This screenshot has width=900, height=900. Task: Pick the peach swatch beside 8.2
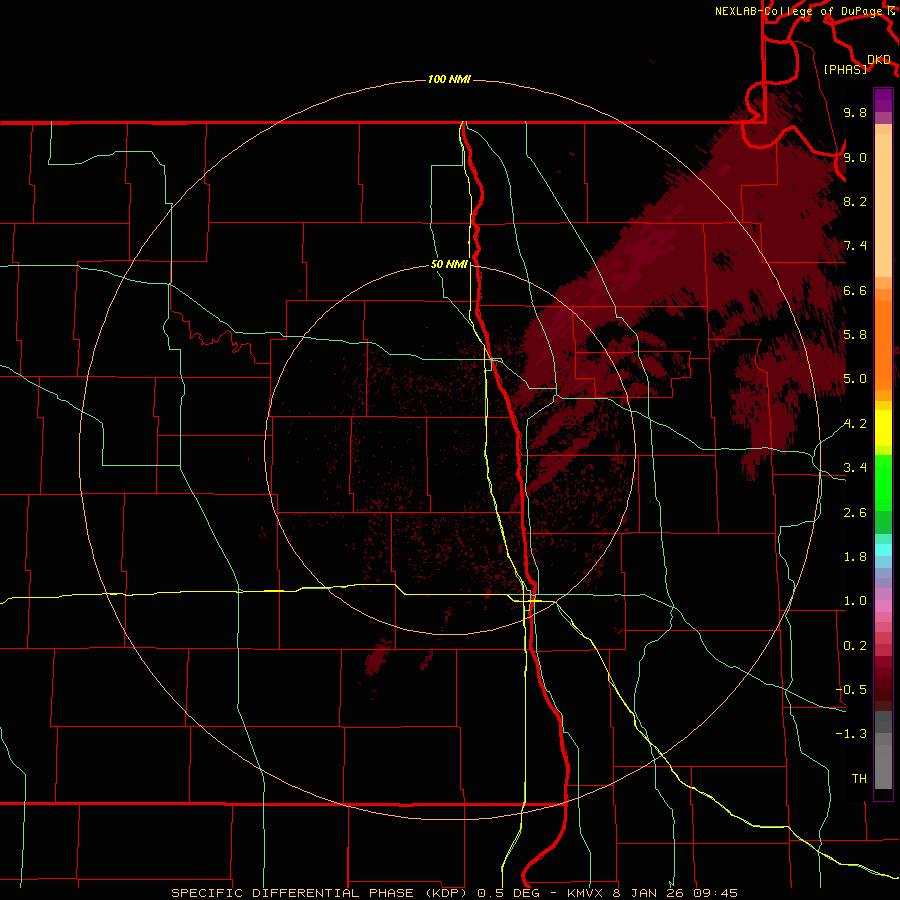(x=883, y=205)
